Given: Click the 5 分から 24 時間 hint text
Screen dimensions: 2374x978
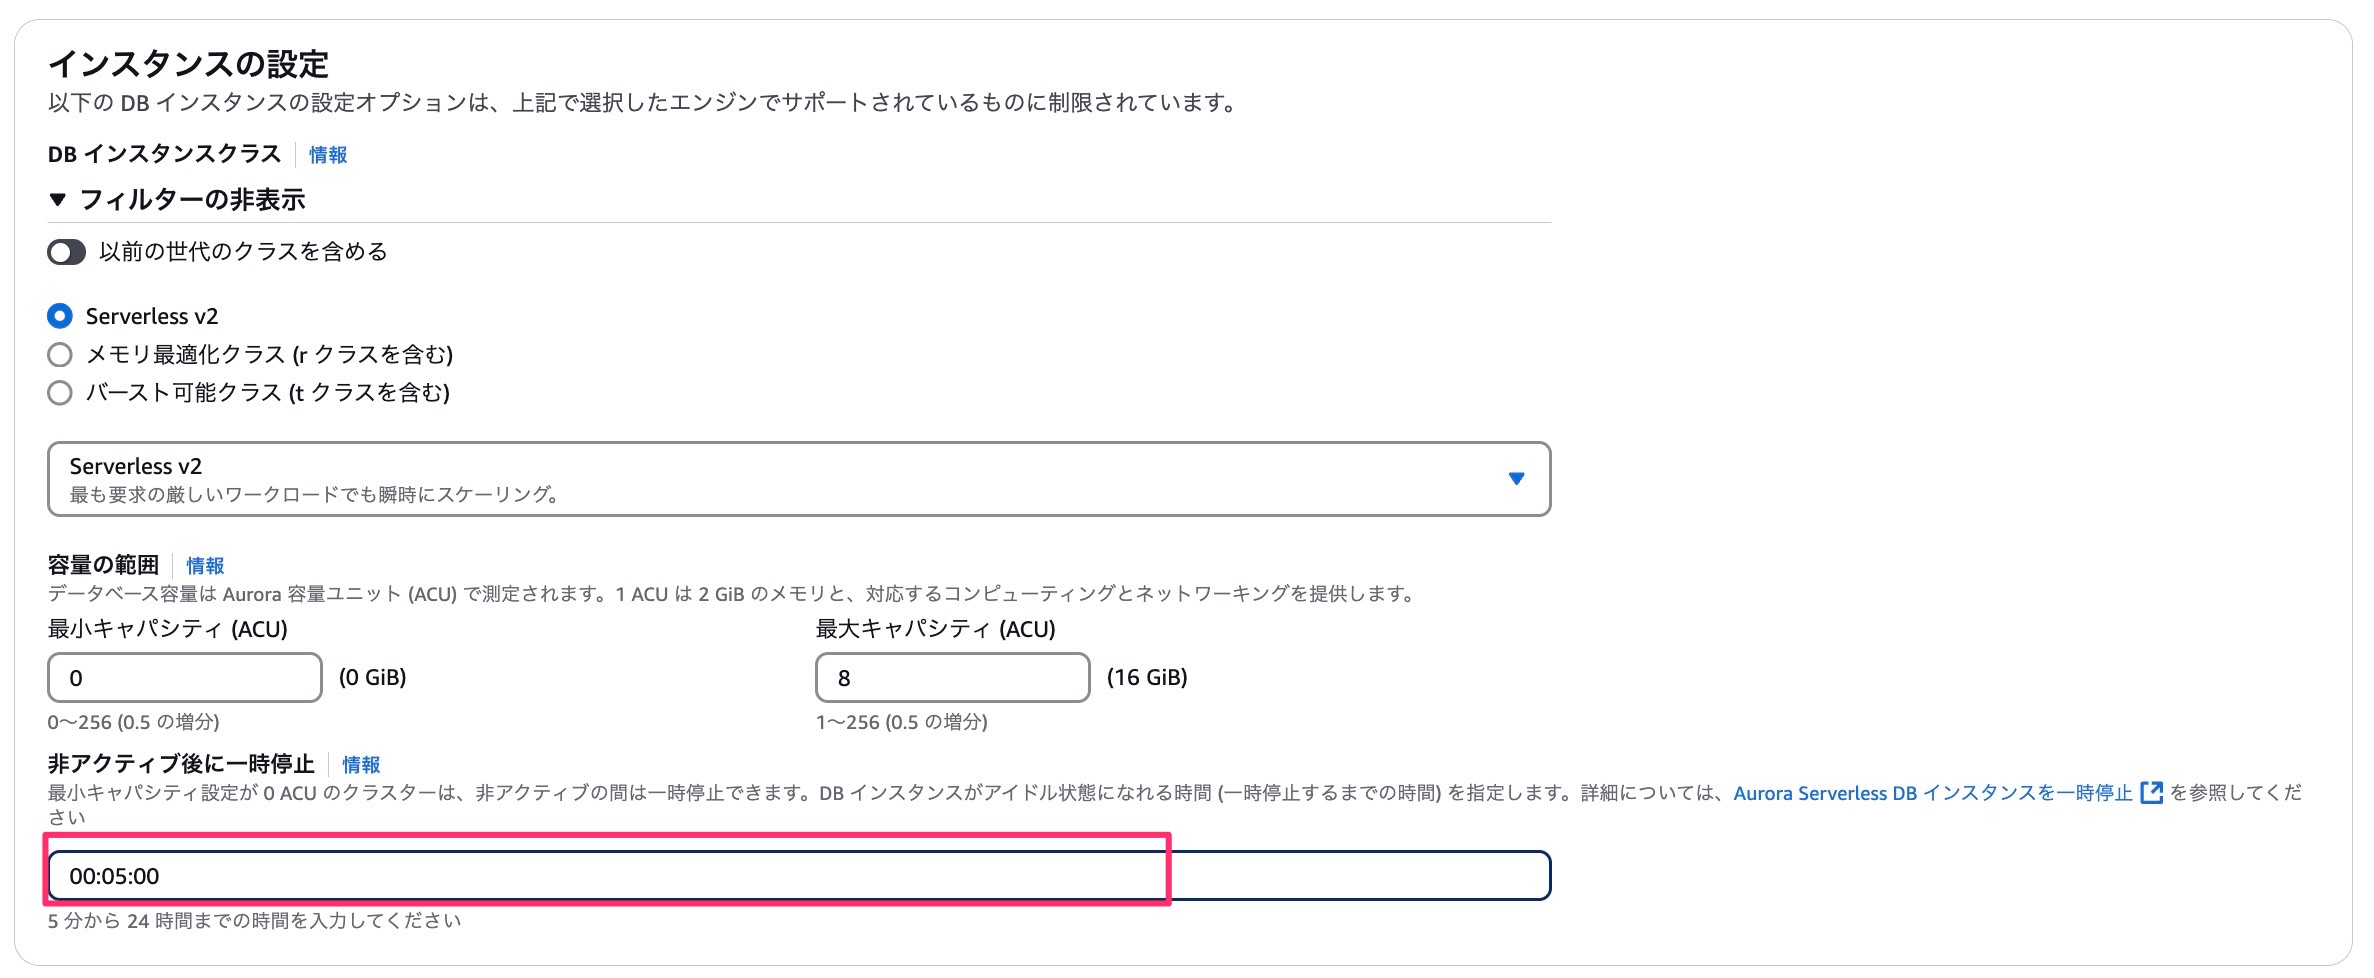Looking at the screenshot, I should point(254,921).
